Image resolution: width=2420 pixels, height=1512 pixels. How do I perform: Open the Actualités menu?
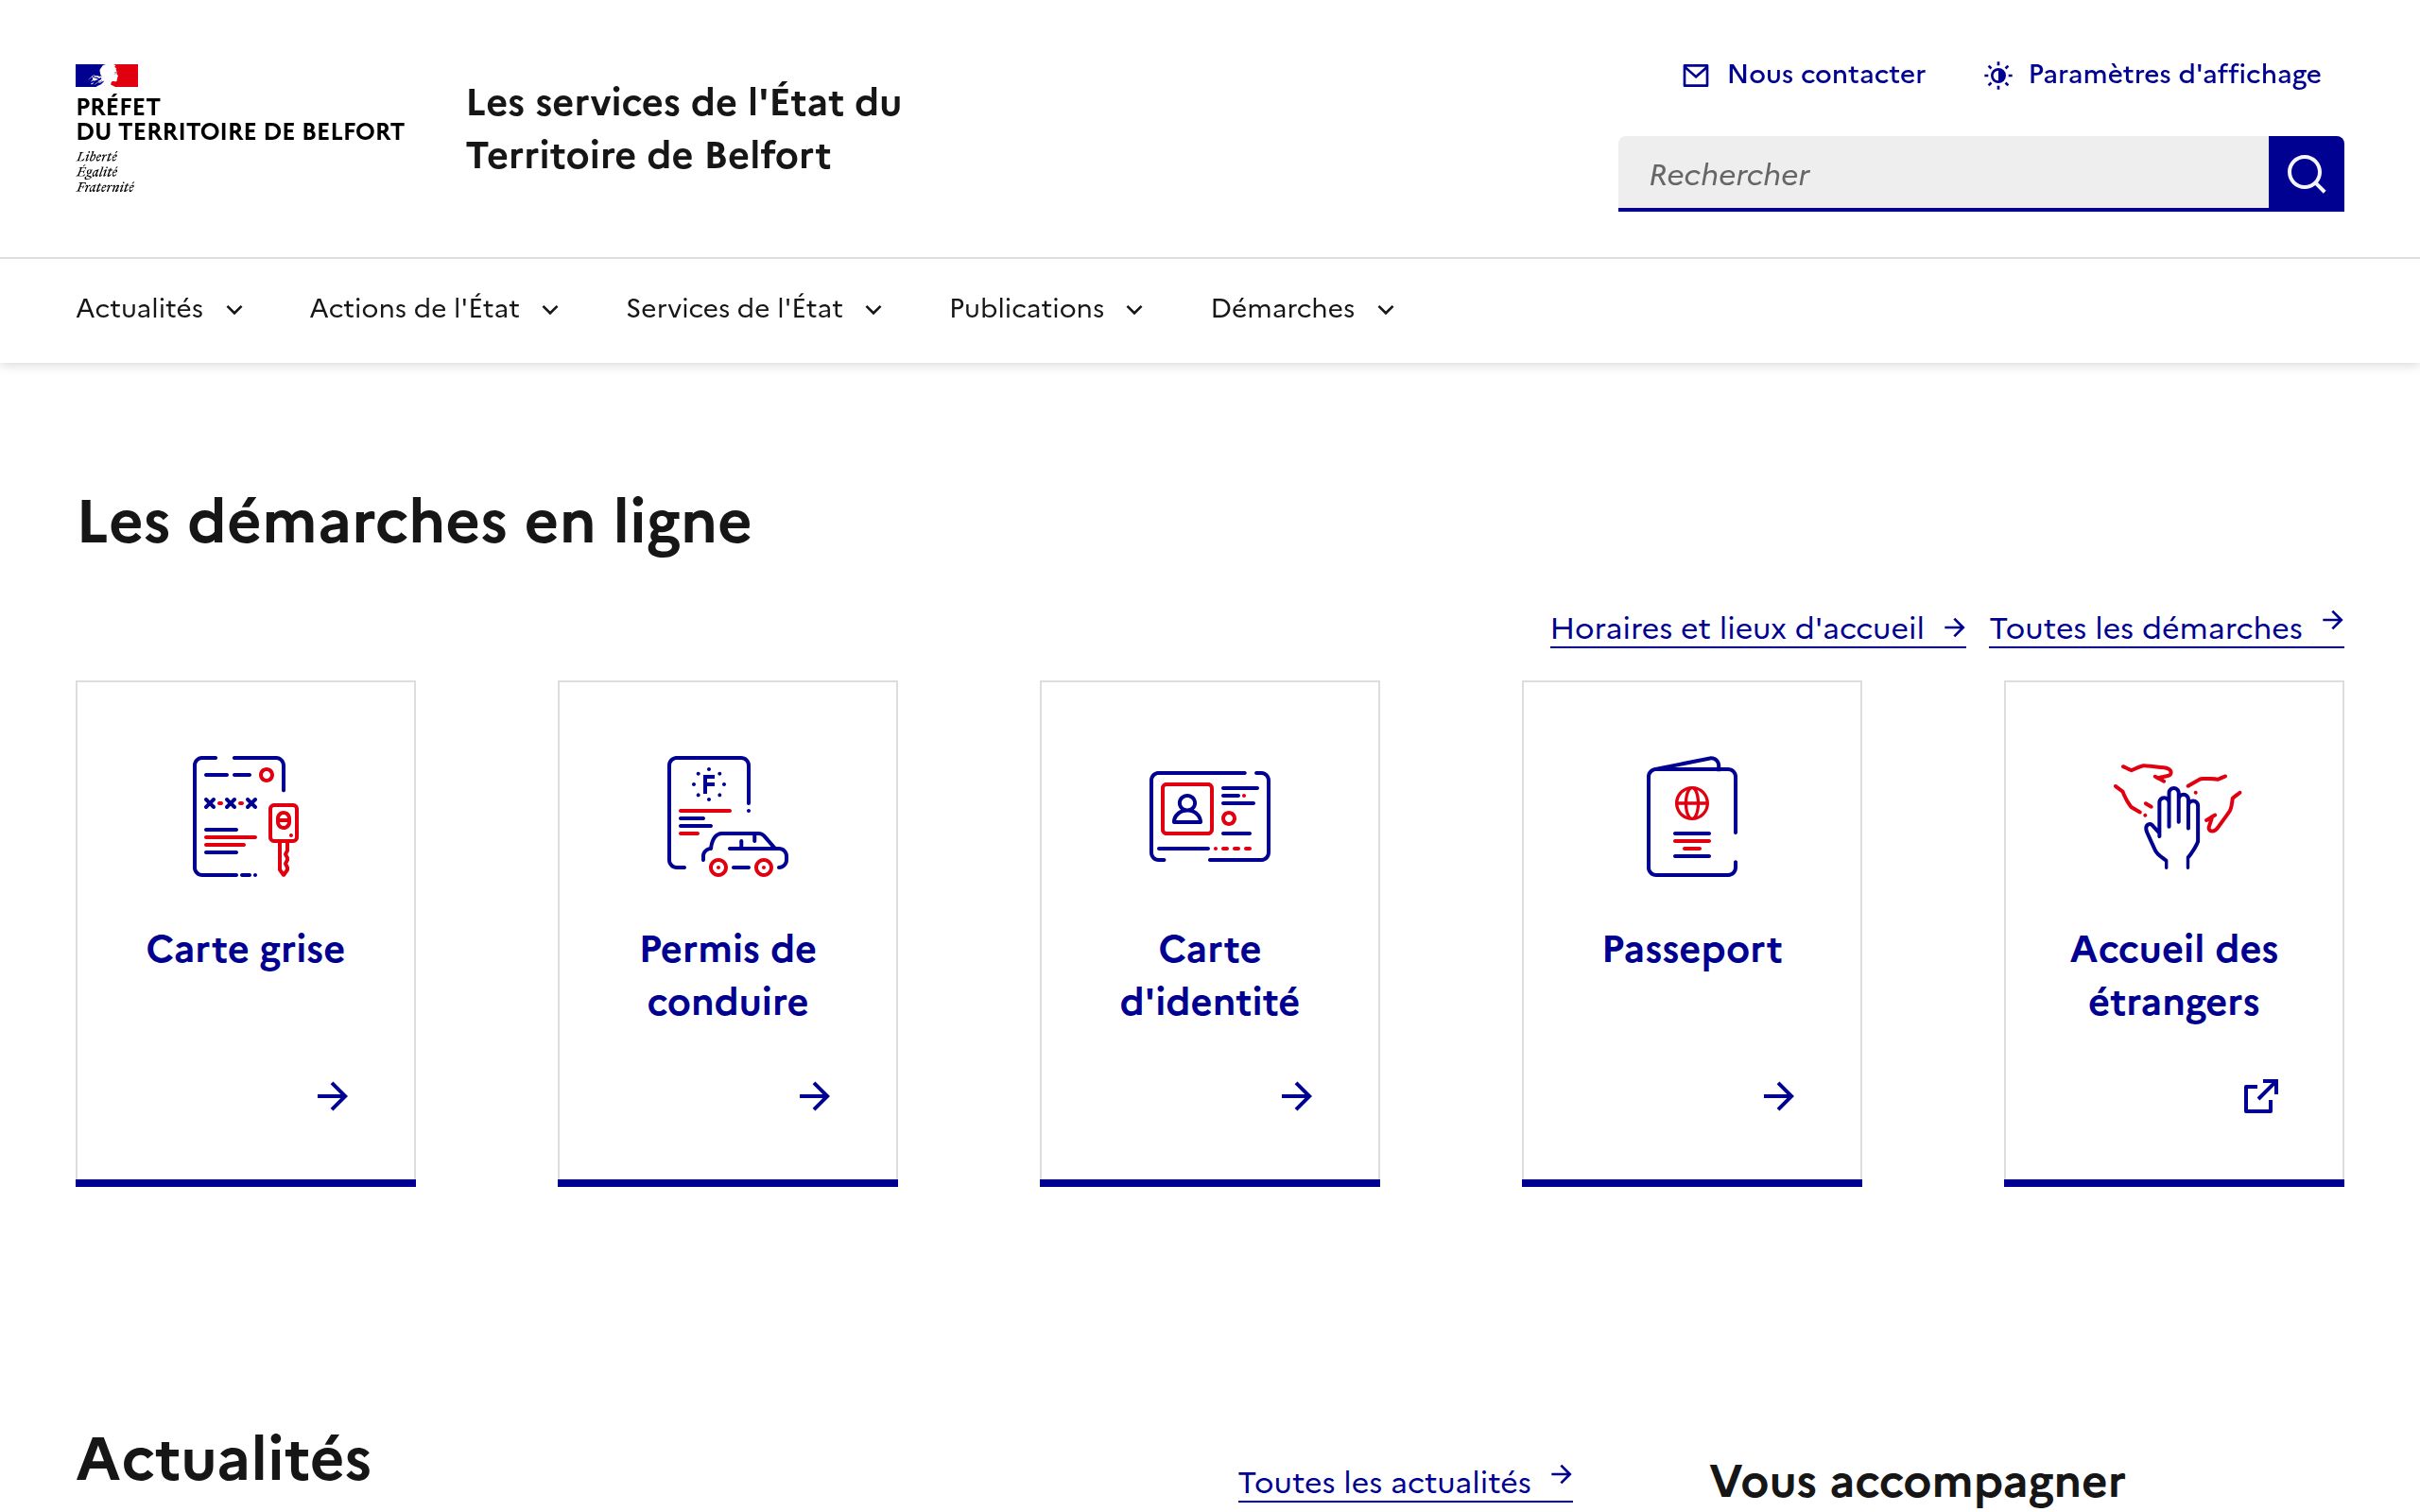pos(160,309)
